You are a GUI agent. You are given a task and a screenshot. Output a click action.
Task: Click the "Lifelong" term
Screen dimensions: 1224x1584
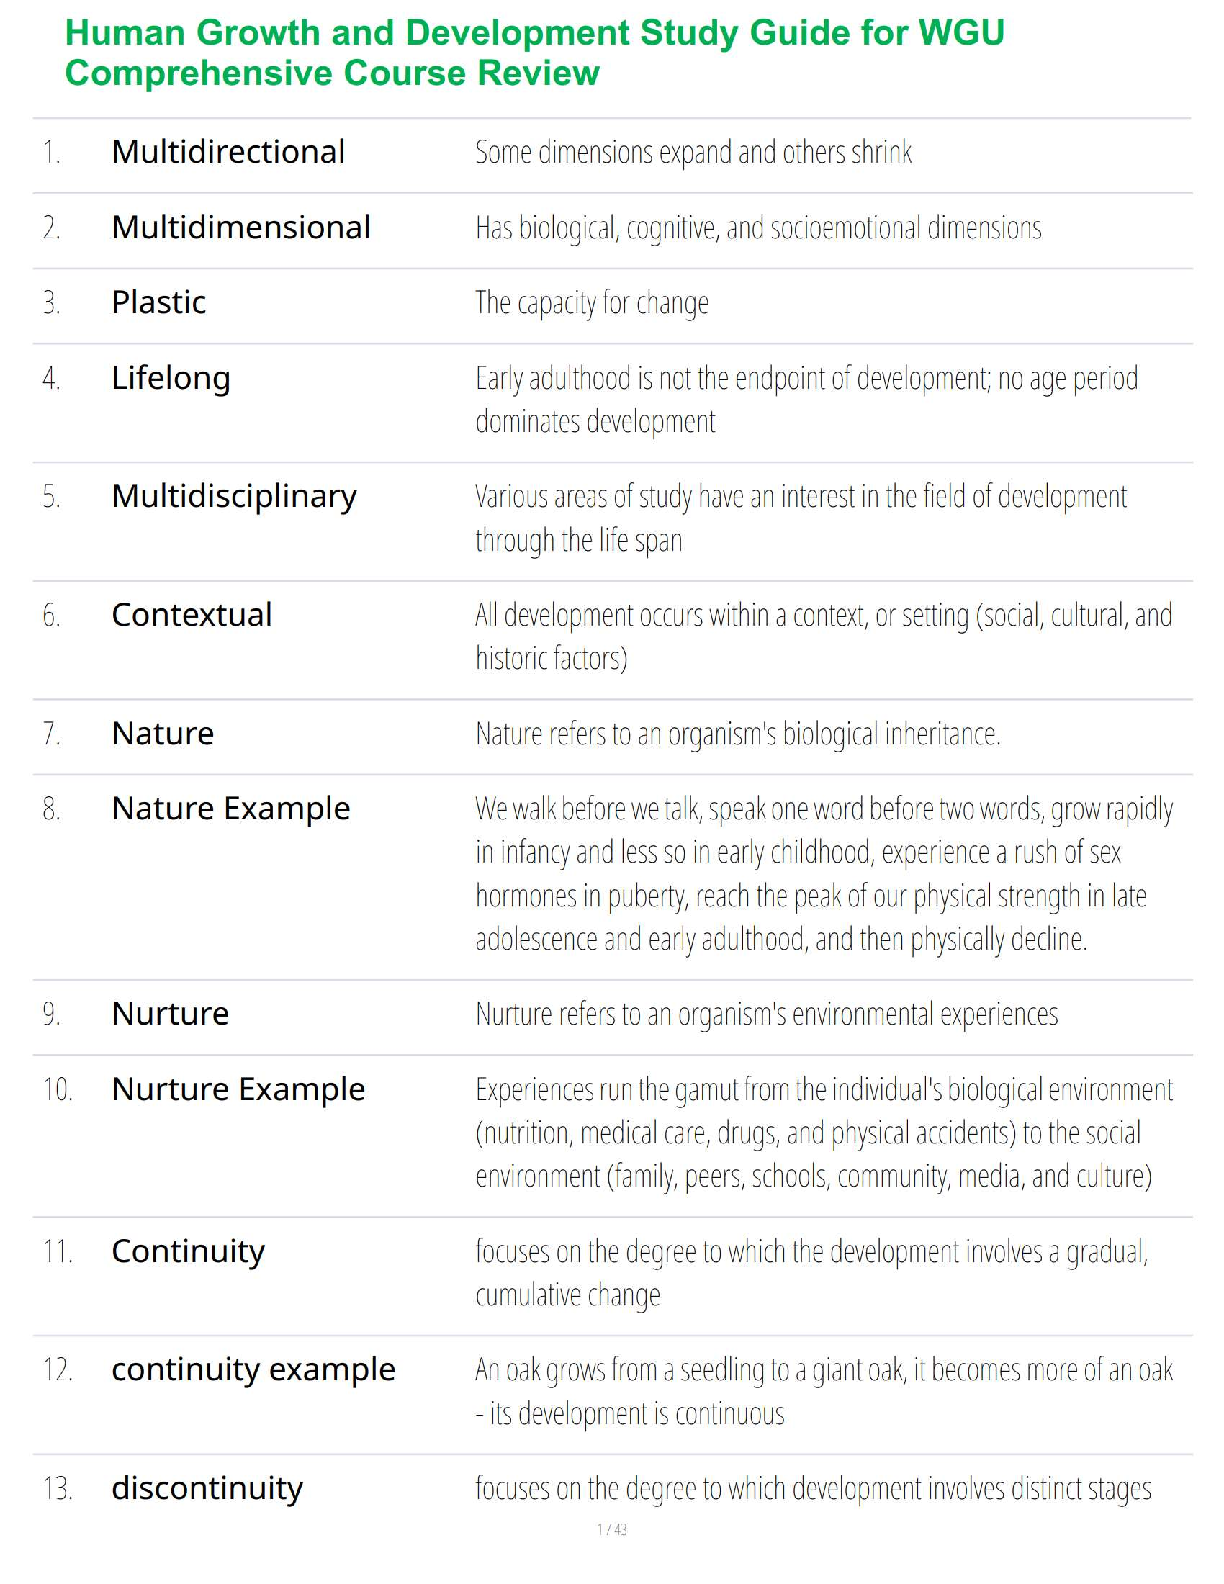pos(171,378)
